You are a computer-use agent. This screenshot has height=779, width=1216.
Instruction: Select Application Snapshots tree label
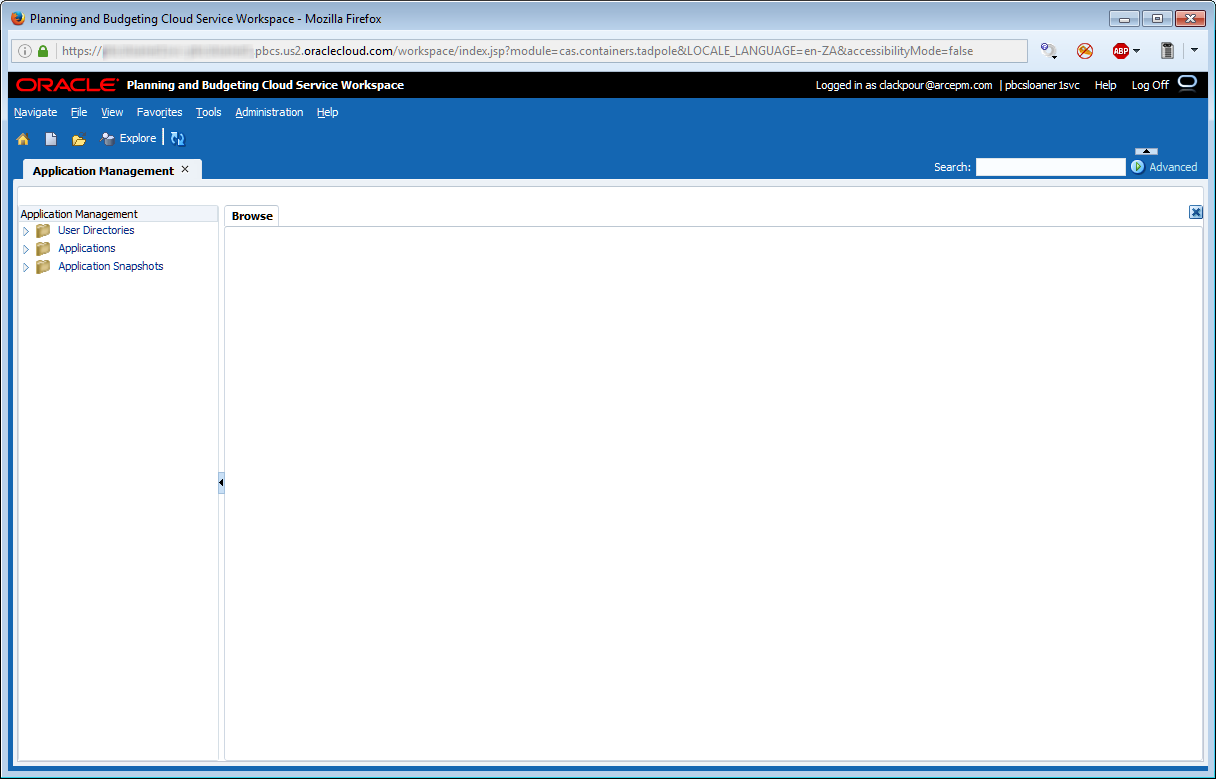pyautogui.click(x=111, y=267)
